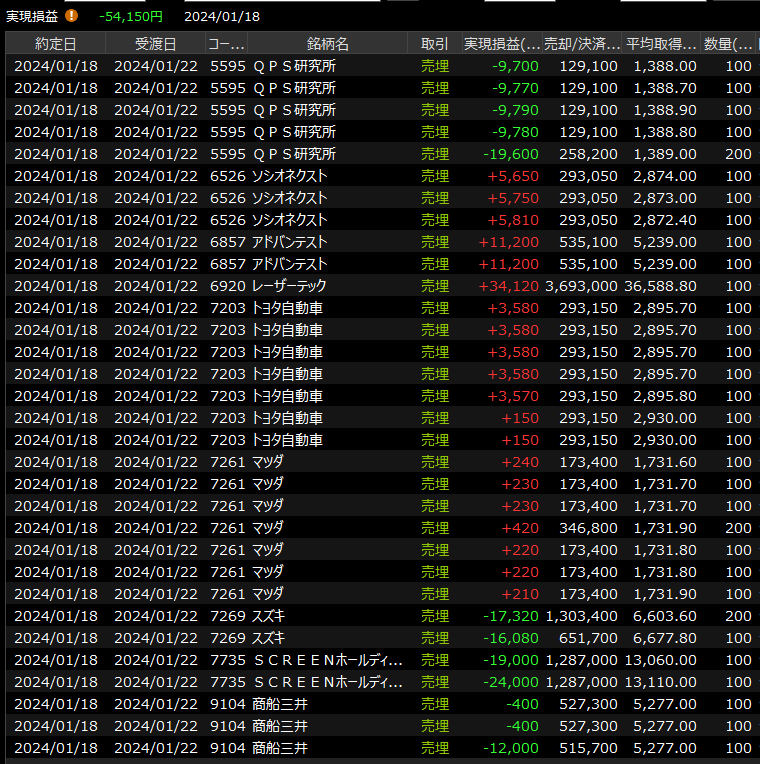Screen dimensions: 760x764
Task: Sort by the 受渡日 column header
Action: point(155,44)
